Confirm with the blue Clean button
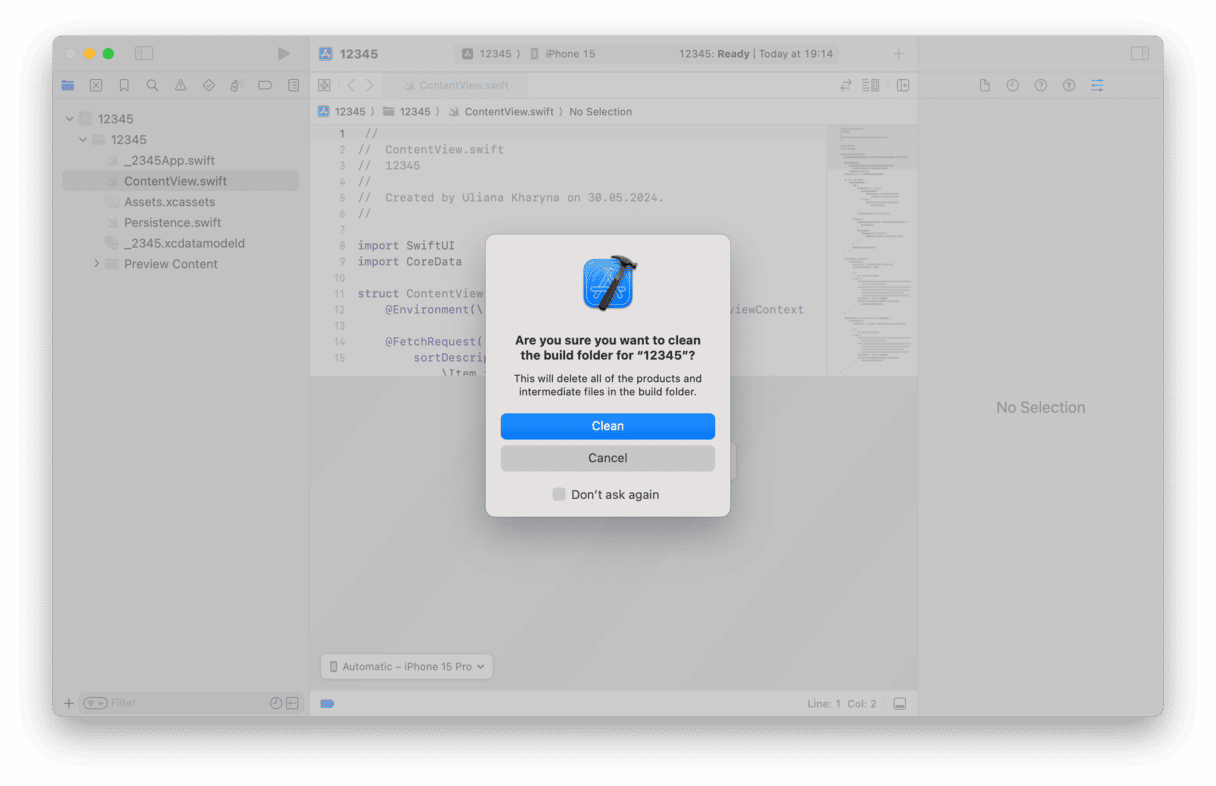 click(x=607, y=426)
